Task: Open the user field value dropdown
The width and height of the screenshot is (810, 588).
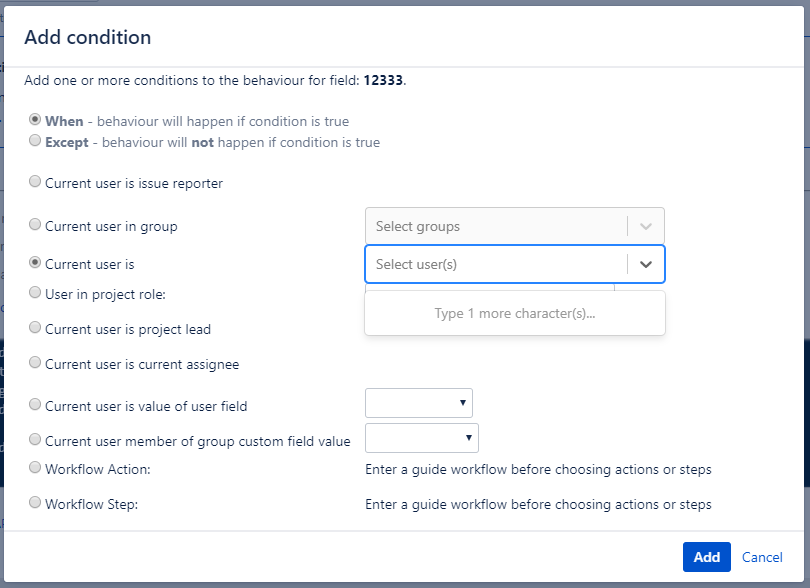Action: [x=418, y=403]
